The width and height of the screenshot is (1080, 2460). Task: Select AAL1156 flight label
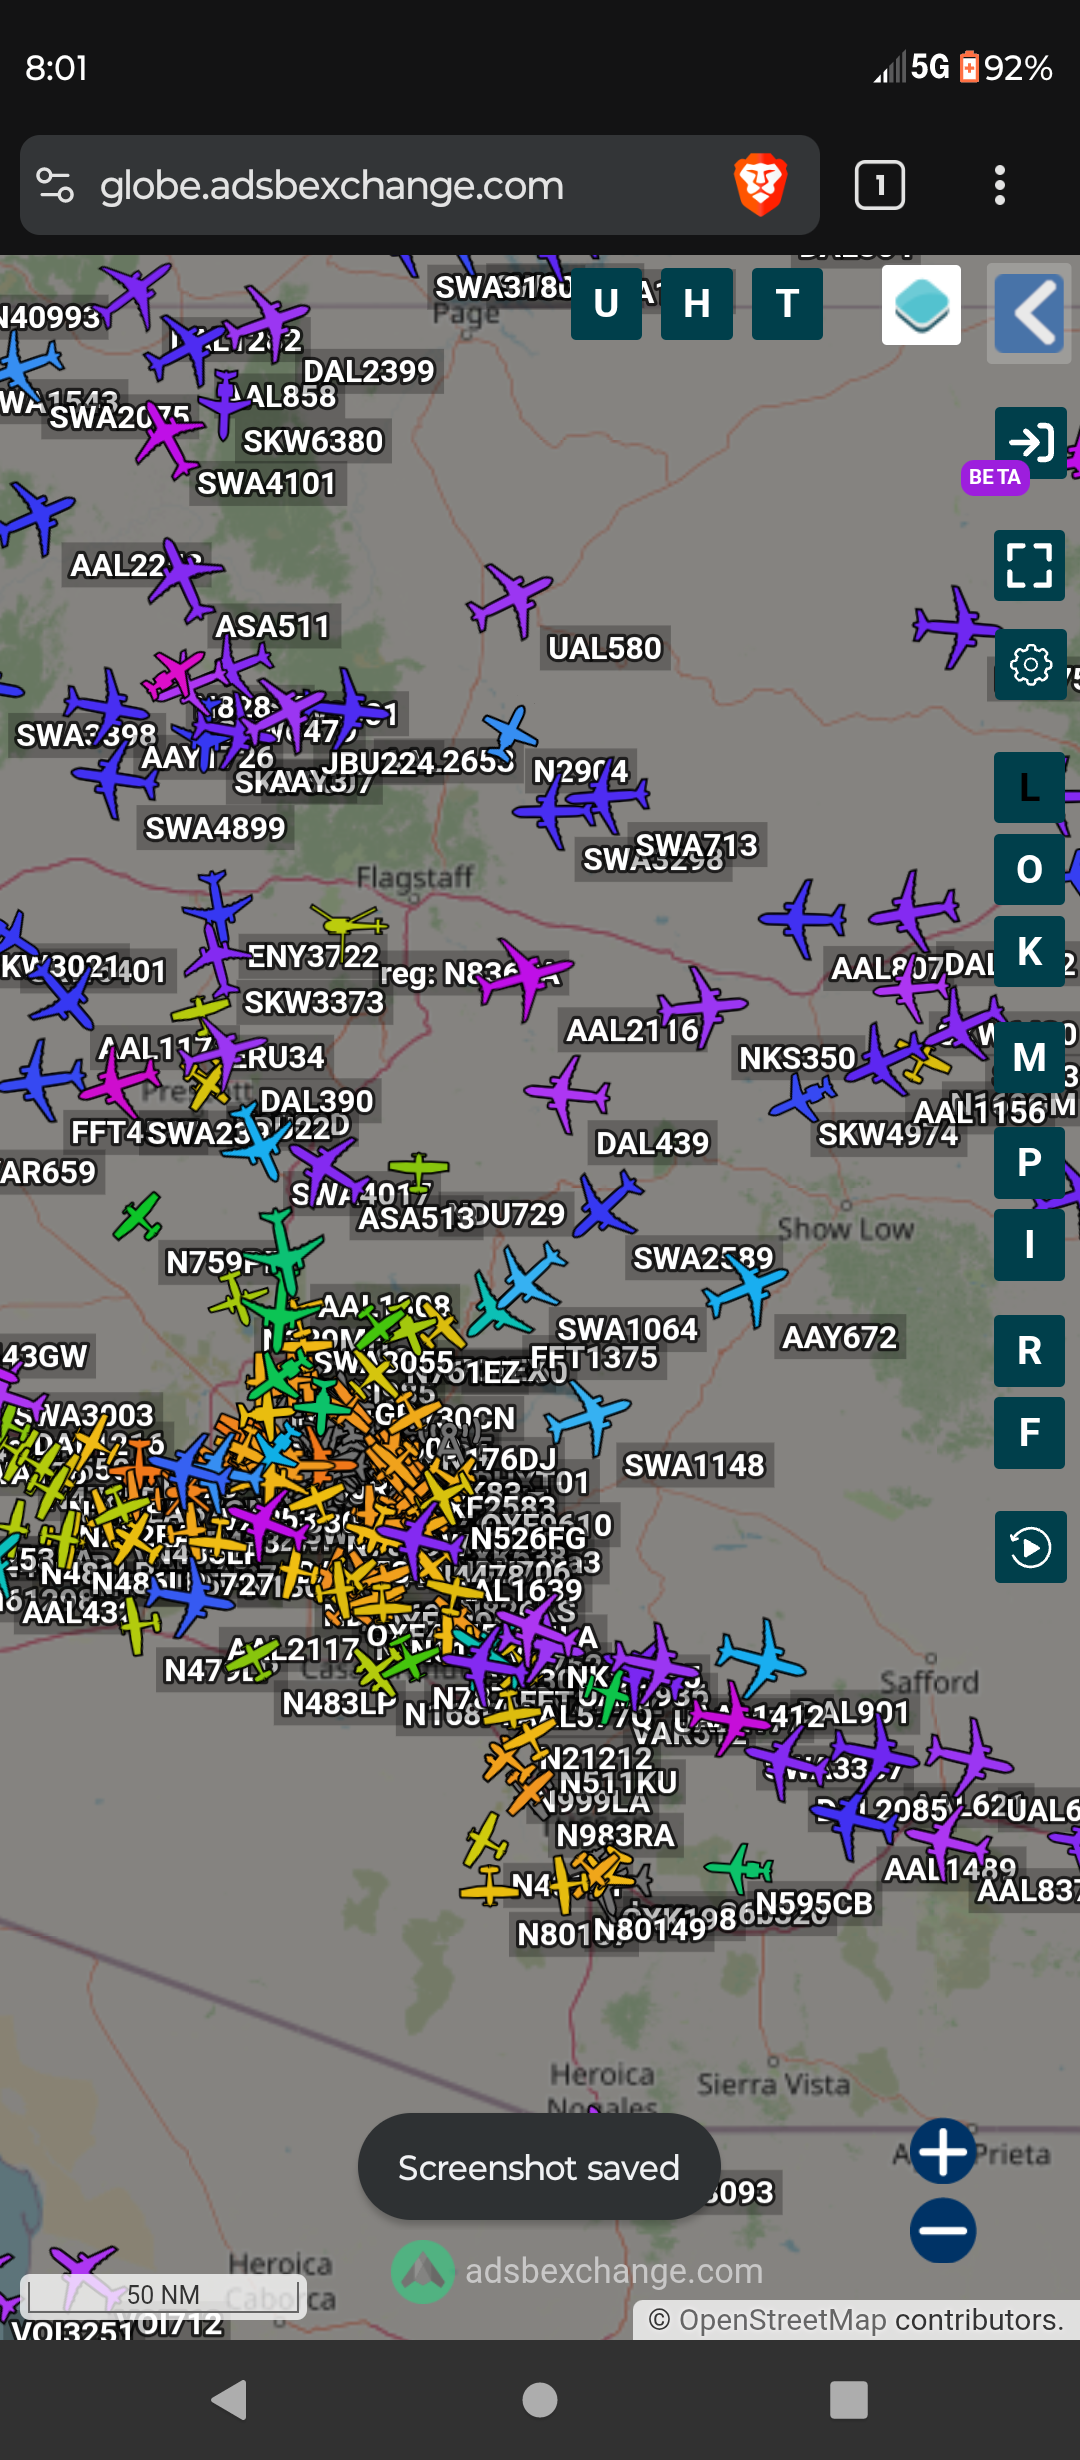[x=979, y=1111]
